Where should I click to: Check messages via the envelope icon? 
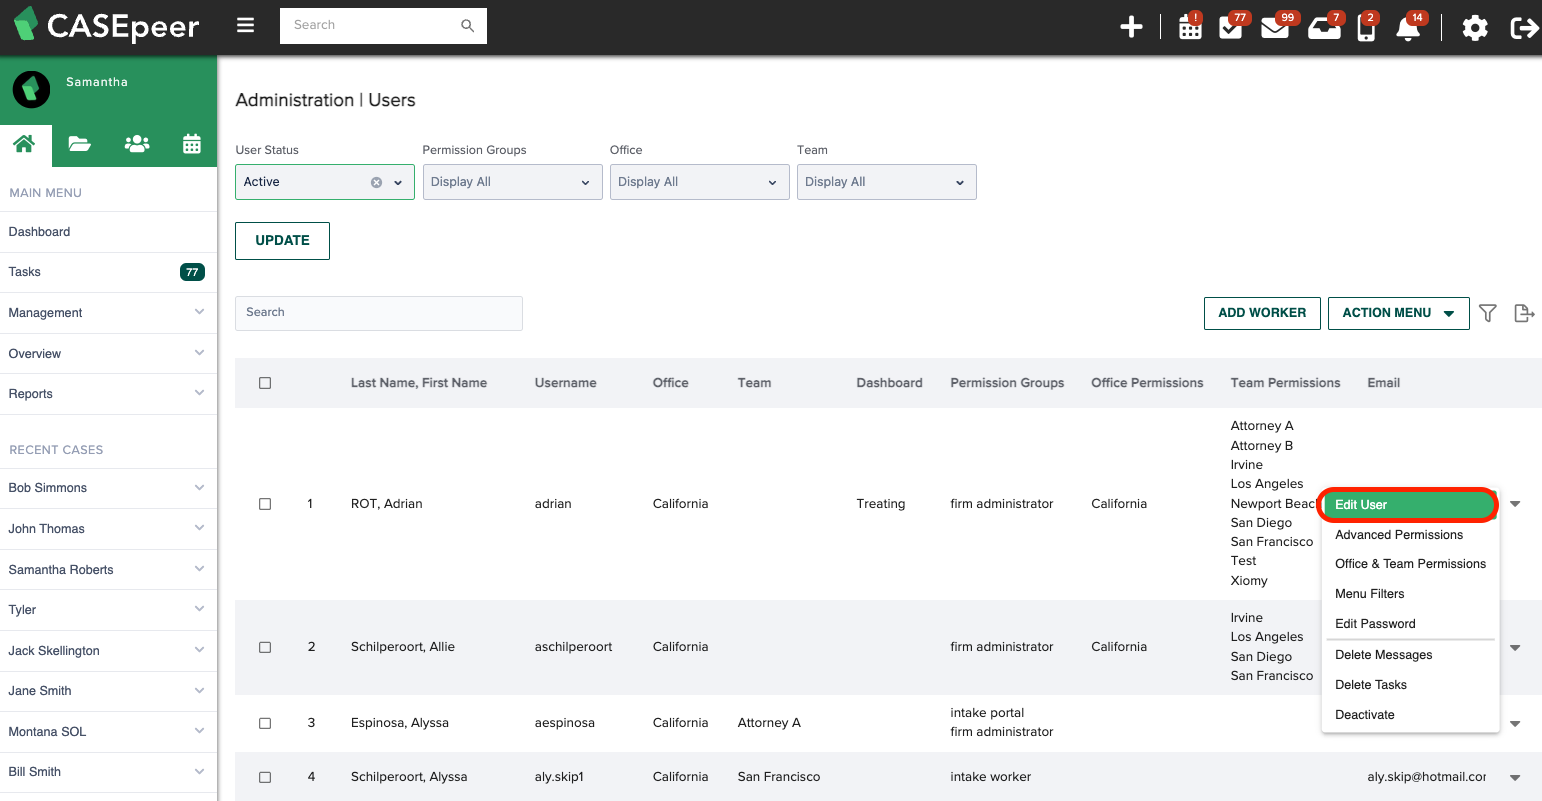point(1275,27)
